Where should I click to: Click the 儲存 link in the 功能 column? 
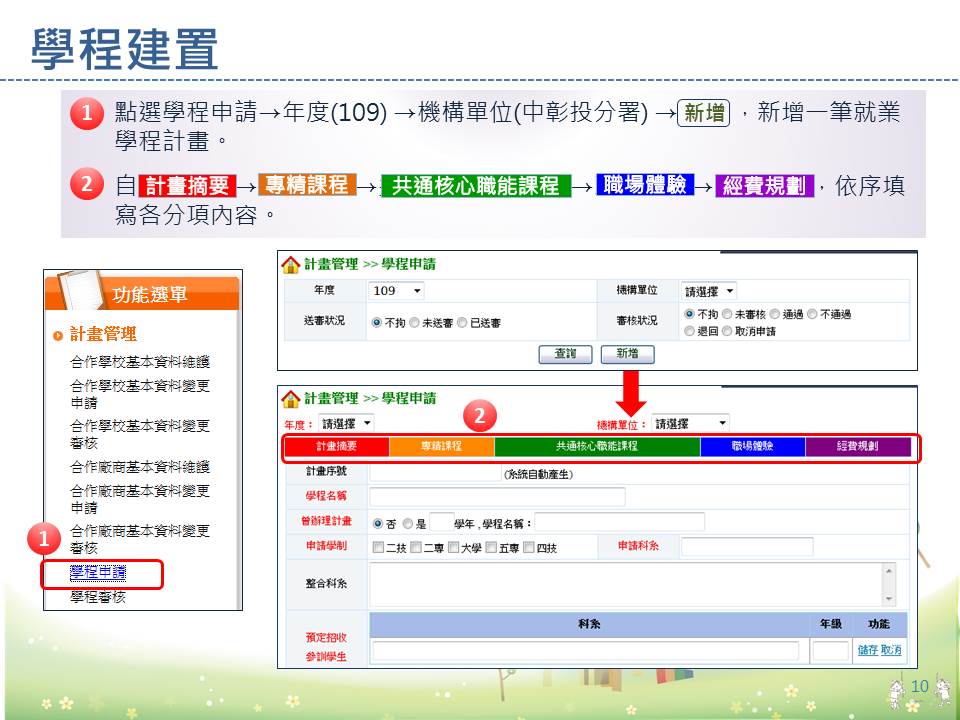(867, 650)
